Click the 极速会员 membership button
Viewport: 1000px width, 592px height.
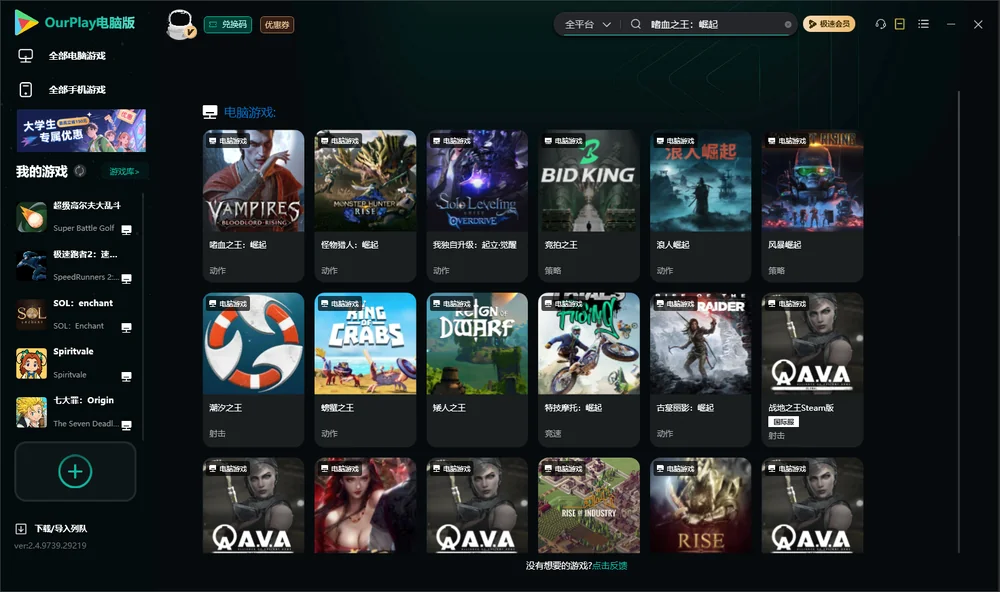829,24
